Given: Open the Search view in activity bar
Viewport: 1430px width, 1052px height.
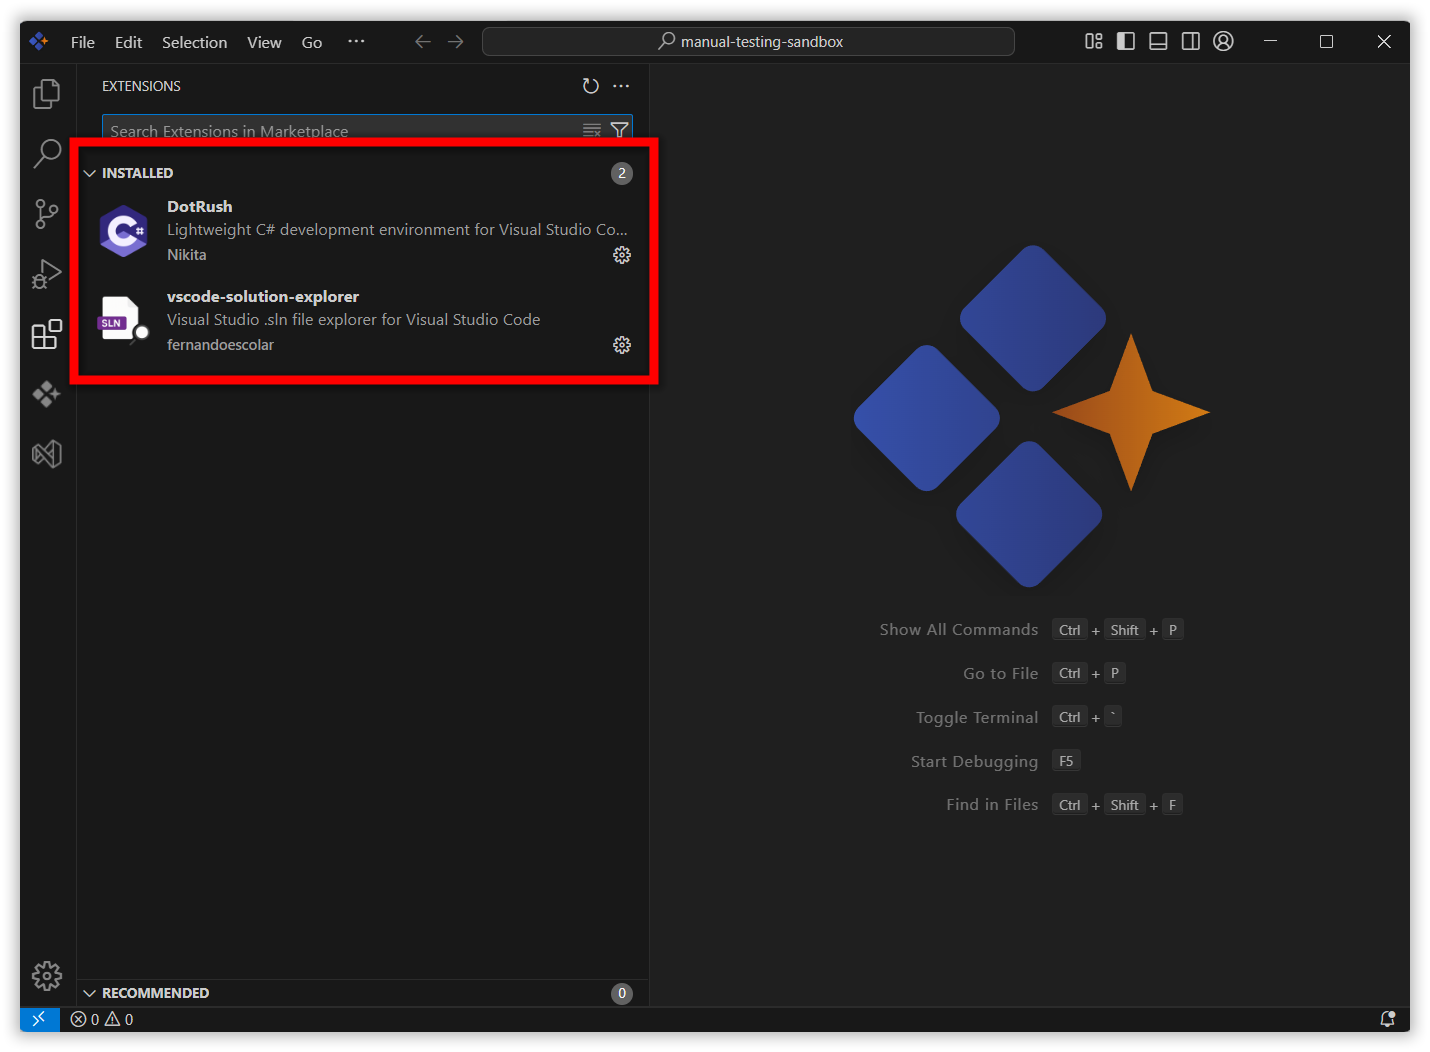Looking at the screenshot, I should [x=47, y=154].
